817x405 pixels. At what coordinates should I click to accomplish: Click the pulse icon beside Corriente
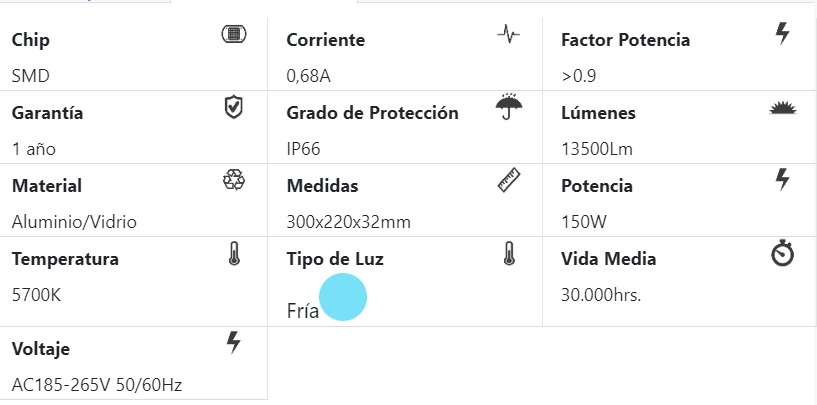click(x=508, y=35)
